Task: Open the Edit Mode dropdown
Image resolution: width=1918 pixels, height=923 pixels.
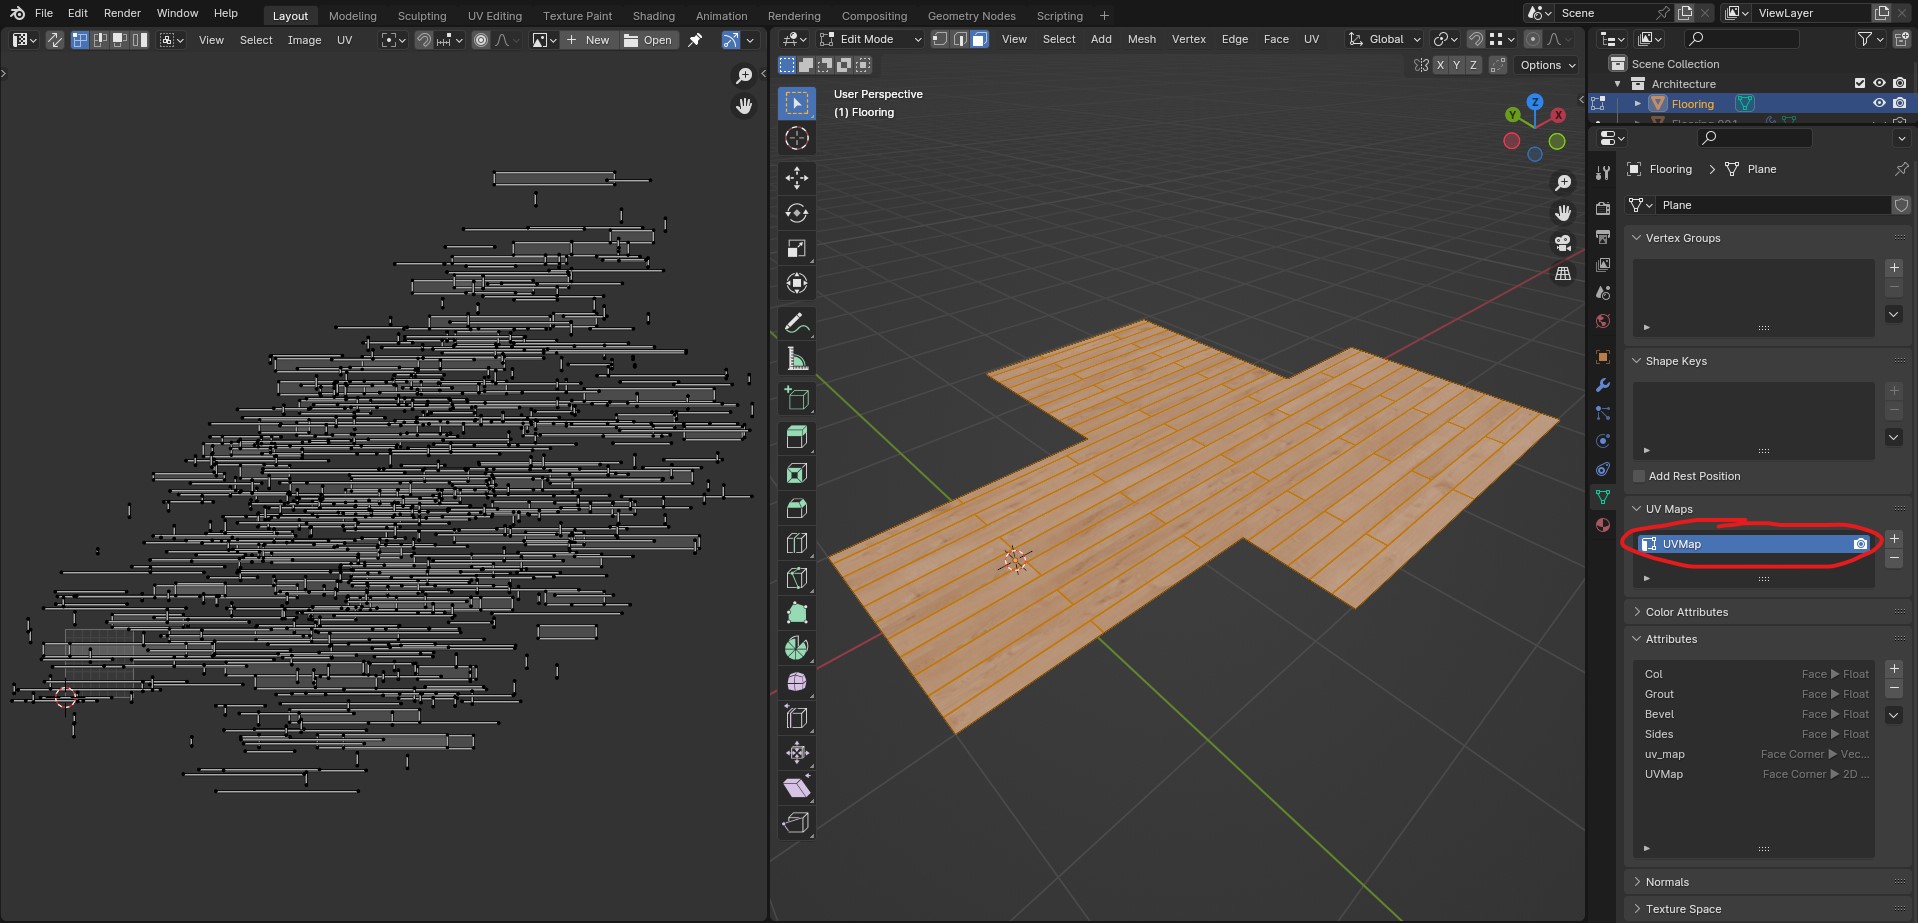Action: [870, 39]
